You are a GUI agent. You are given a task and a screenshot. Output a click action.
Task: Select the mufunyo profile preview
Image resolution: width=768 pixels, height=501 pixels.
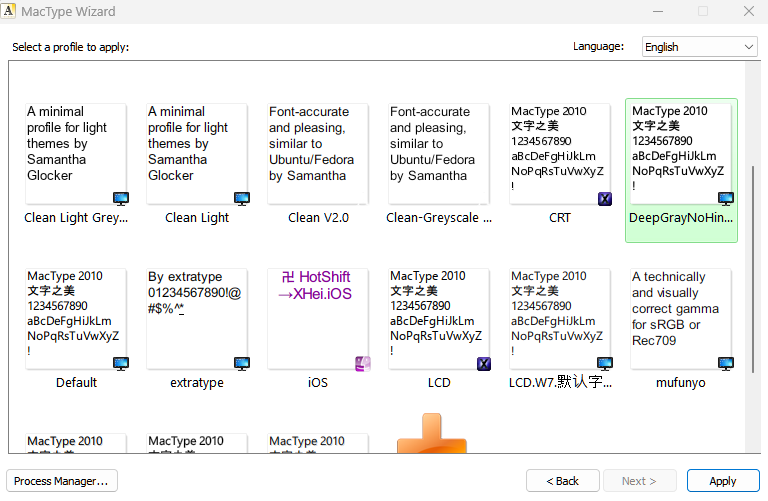click(681, 319)
